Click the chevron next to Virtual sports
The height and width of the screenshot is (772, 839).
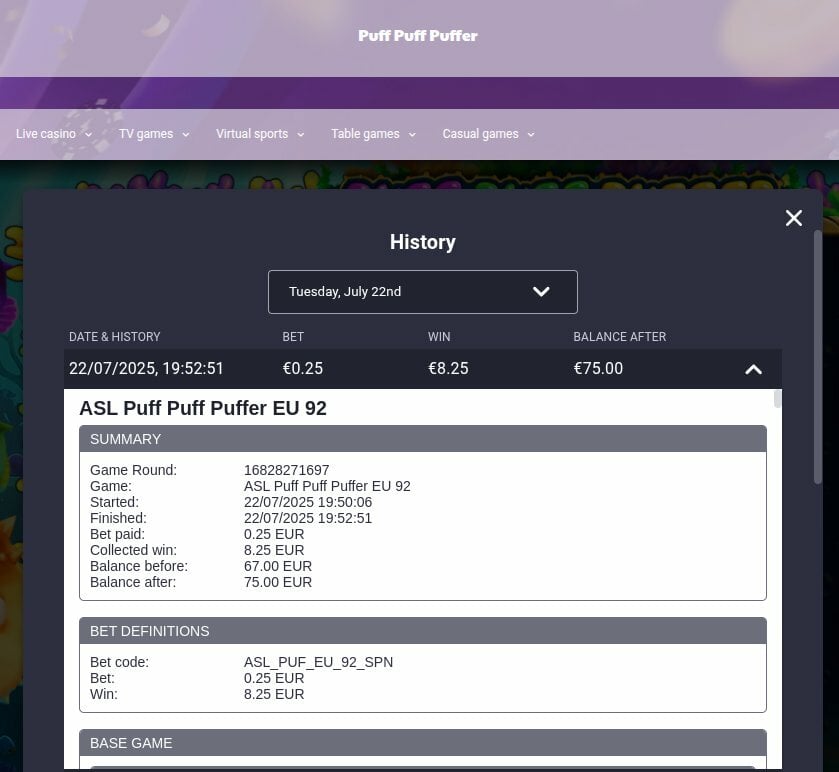point(301,135)
